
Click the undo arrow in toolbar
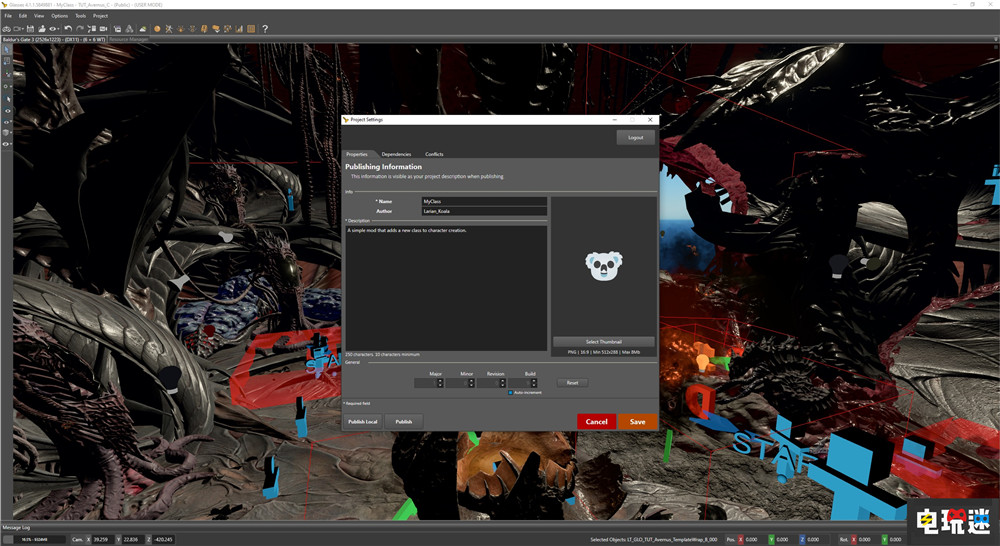[x=67, y=29]
